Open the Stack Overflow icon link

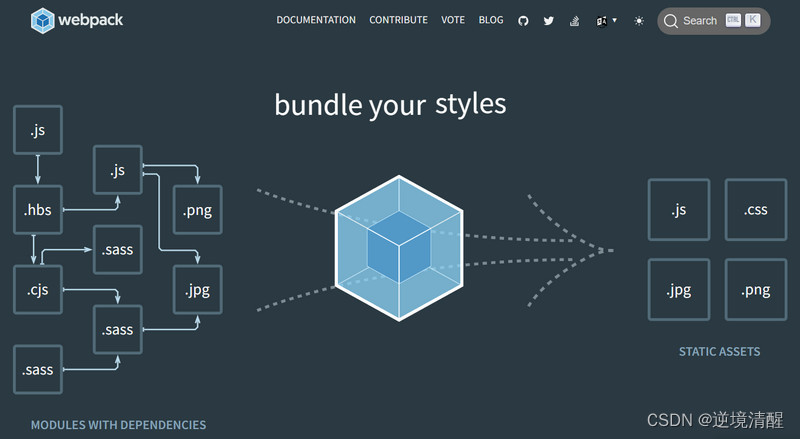click(x=574, y=21)
